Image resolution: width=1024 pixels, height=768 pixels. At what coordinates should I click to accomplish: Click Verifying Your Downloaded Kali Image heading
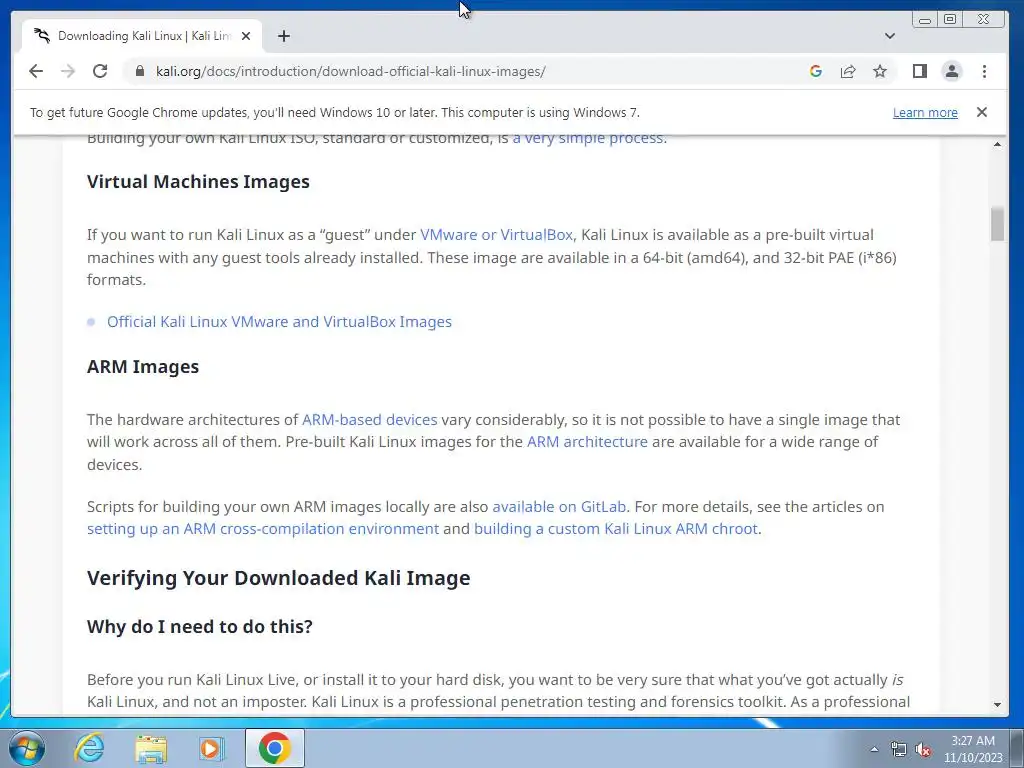coord(278,578)
